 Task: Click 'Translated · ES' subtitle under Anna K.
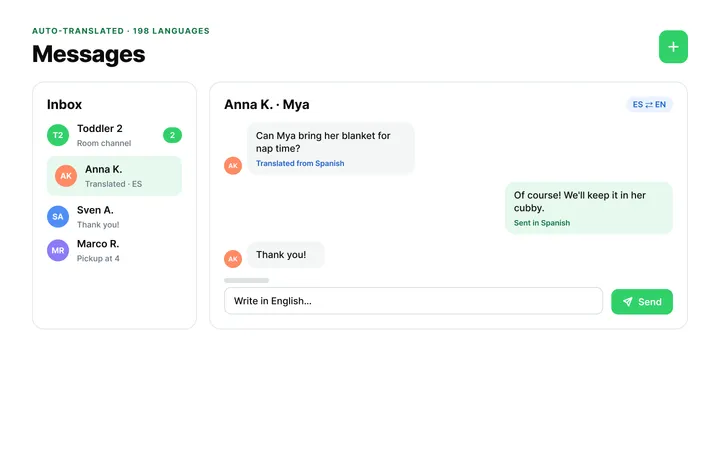(113, 184)
